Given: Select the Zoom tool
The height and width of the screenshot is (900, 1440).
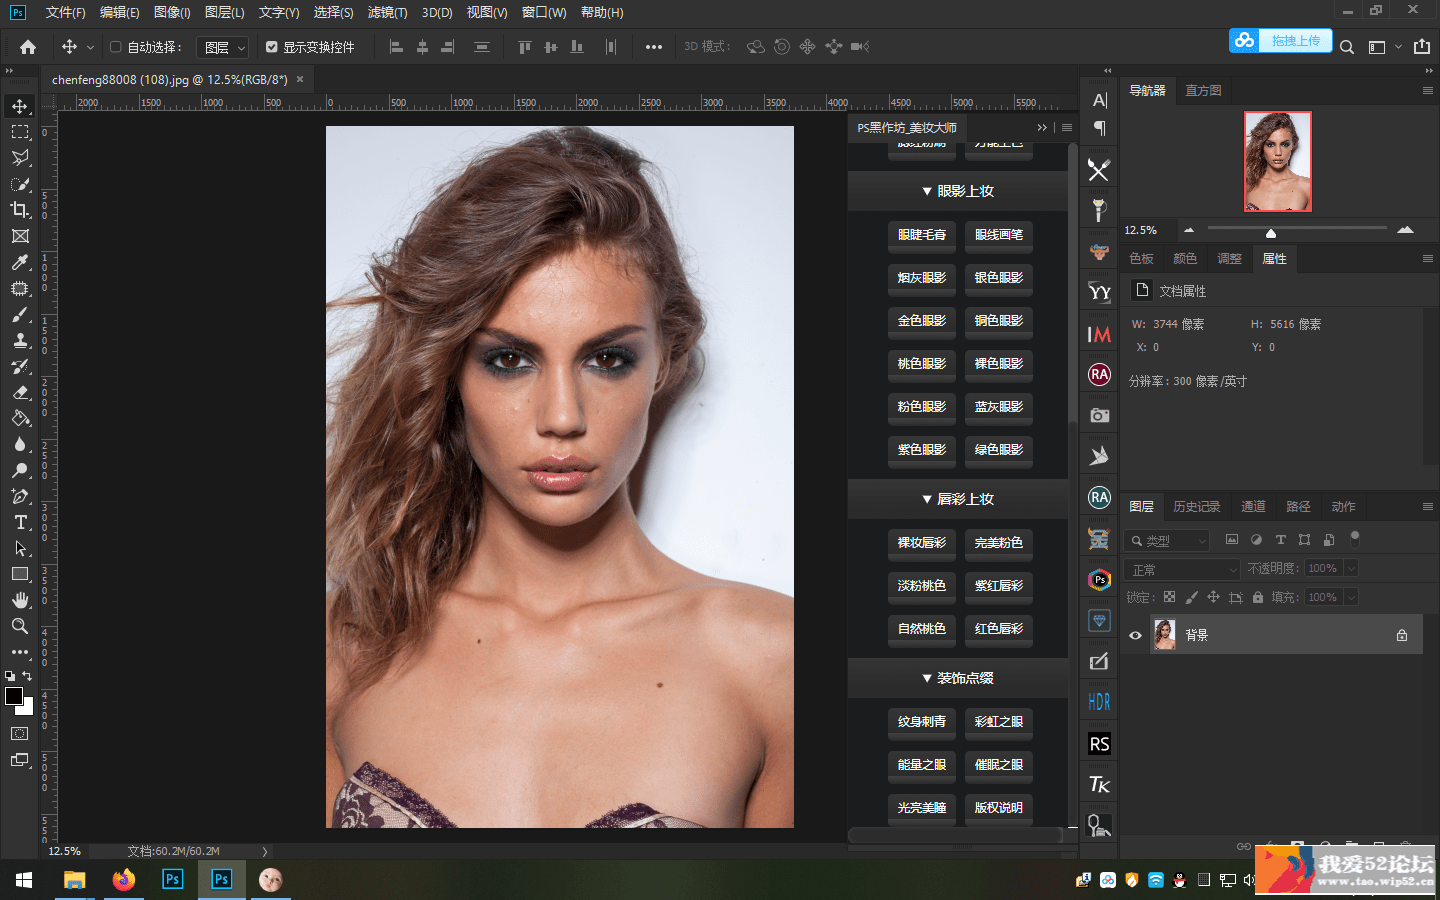Looking at the screenshot, I should click(20, 626).
